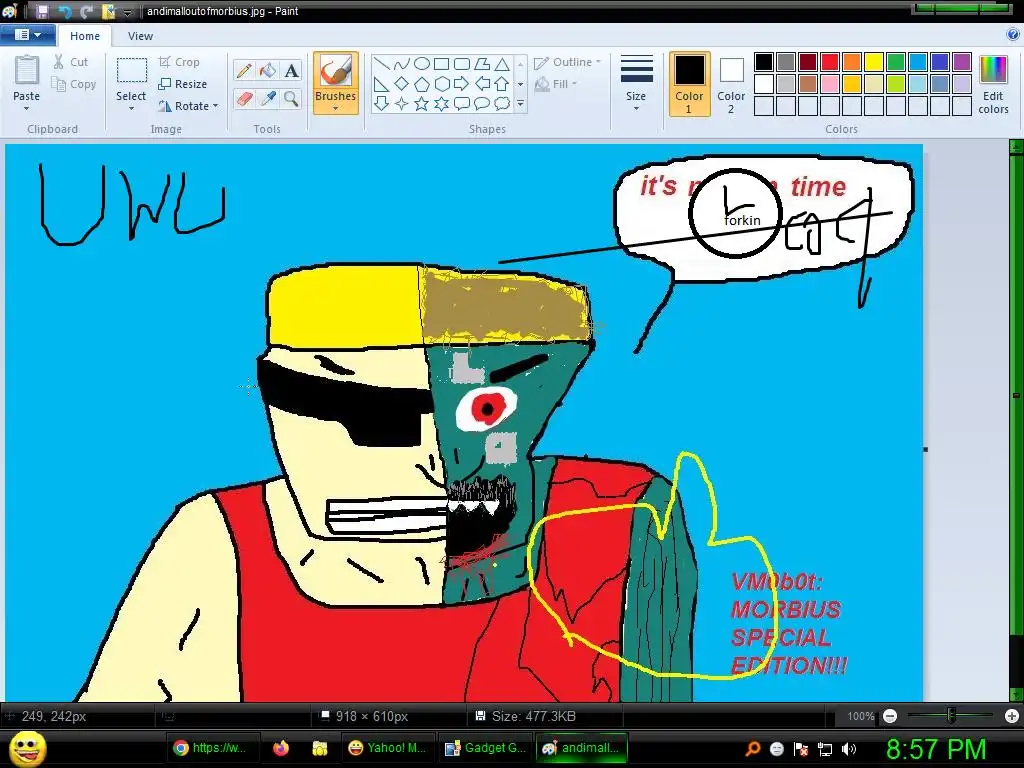
Task: Choose the Oval shape
Action: [422, 64]
